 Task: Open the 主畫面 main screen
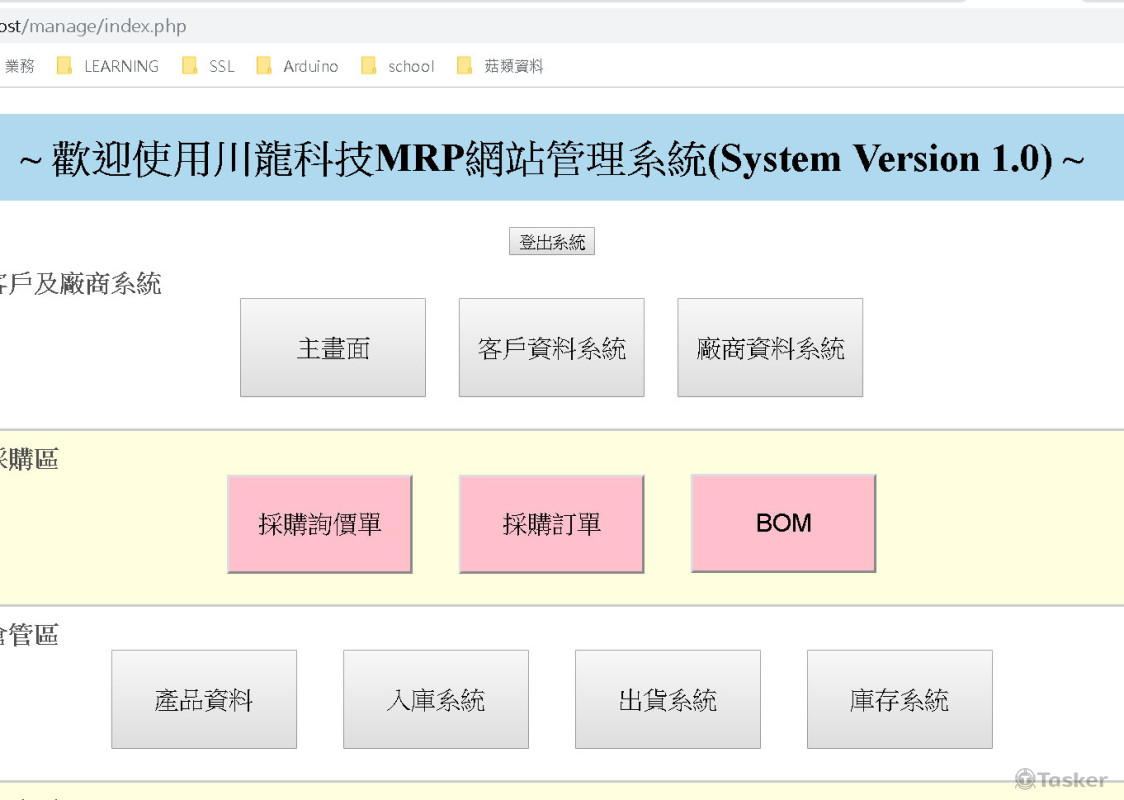point(332,346)
